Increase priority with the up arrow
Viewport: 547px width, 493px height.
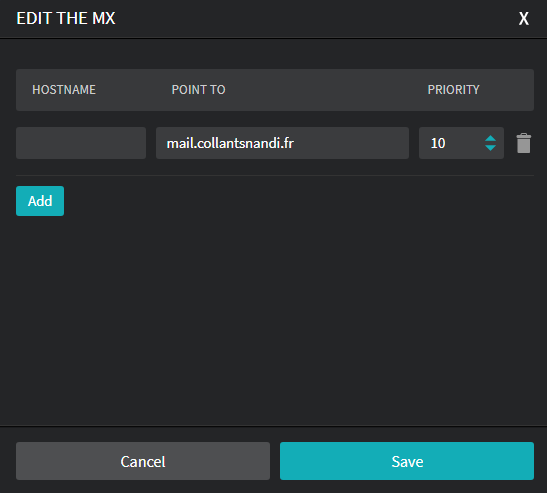(x=490, y=139)
